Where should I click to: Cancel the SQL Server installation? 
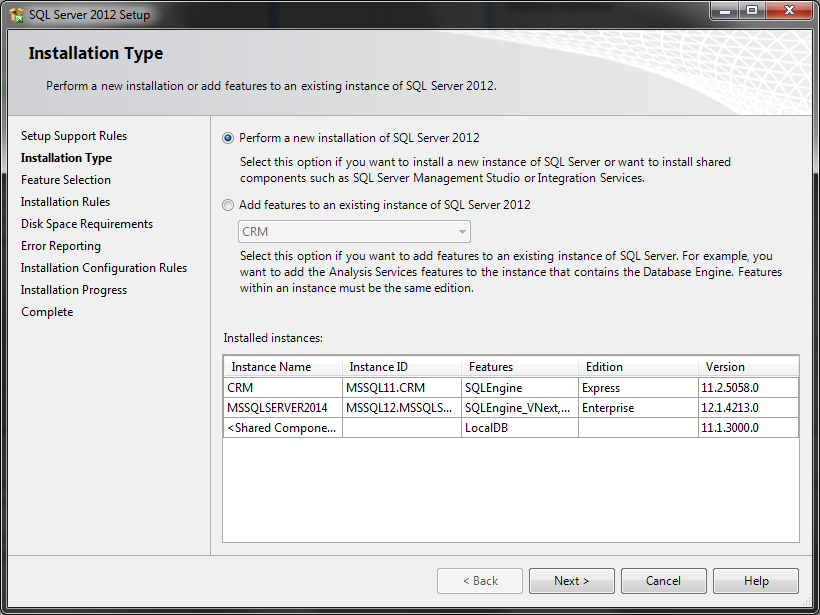click(x=663, y=580)
